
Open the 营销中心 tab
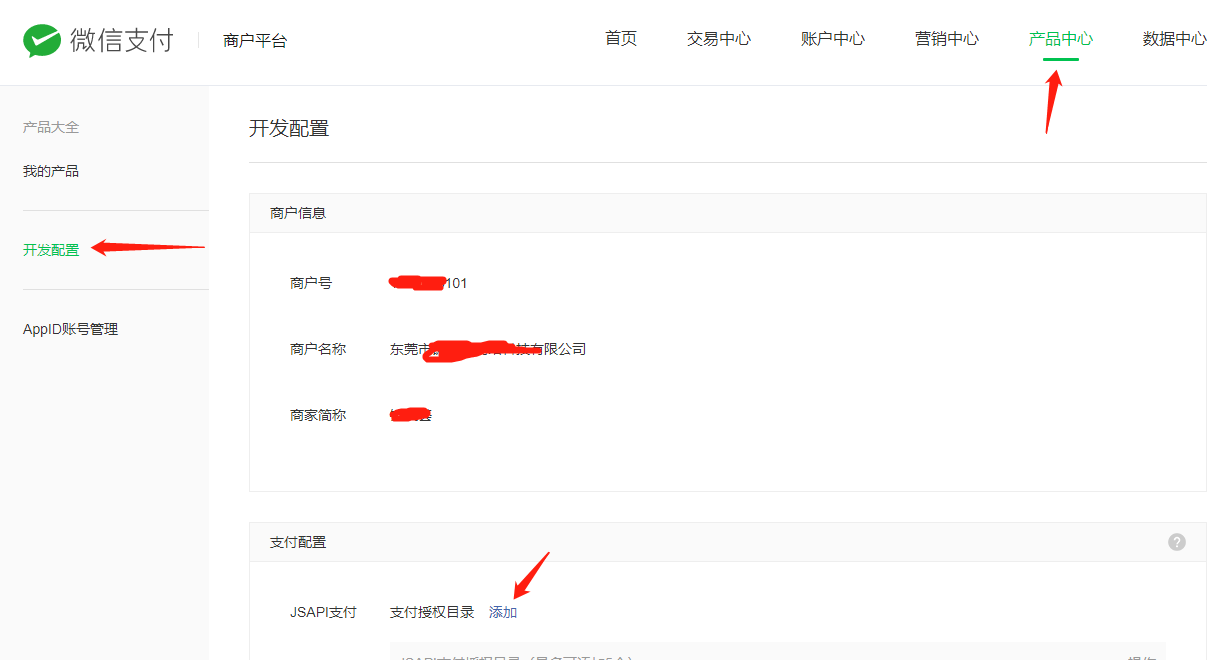tap(946, 39)
